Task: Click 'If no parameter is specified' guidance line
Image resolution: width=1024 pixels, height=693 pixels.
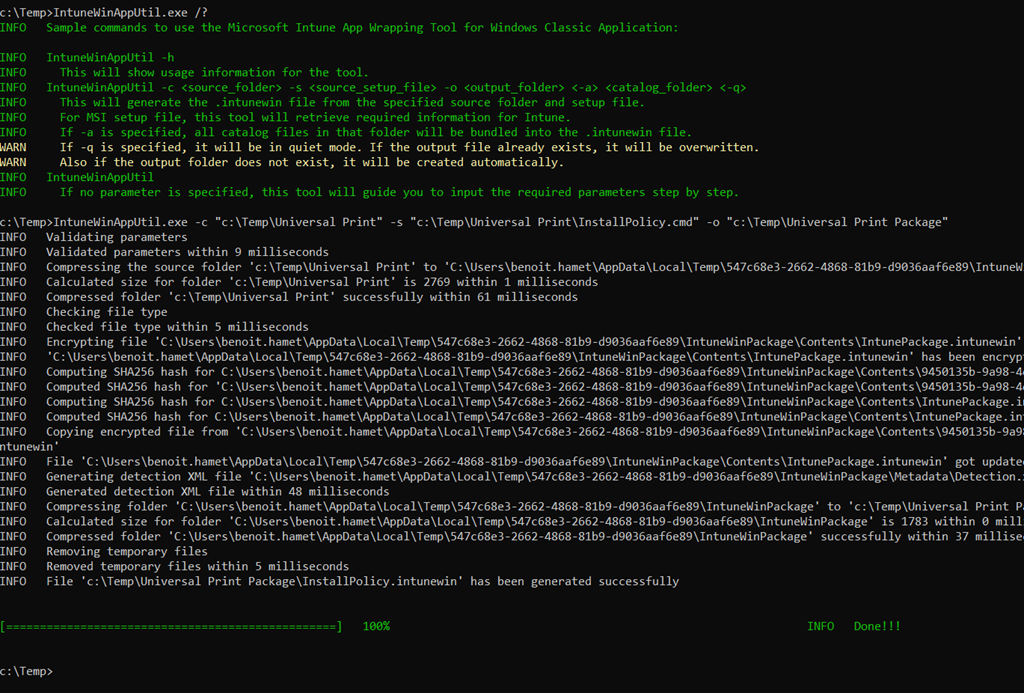Action: pyautogui.click(x=370, y=193)
